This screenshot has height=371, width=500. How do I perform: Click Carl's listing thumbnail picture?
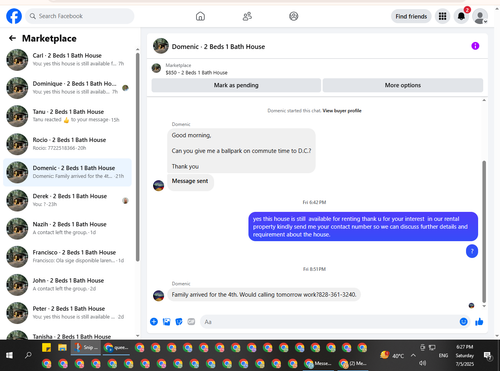click(17, 60)
